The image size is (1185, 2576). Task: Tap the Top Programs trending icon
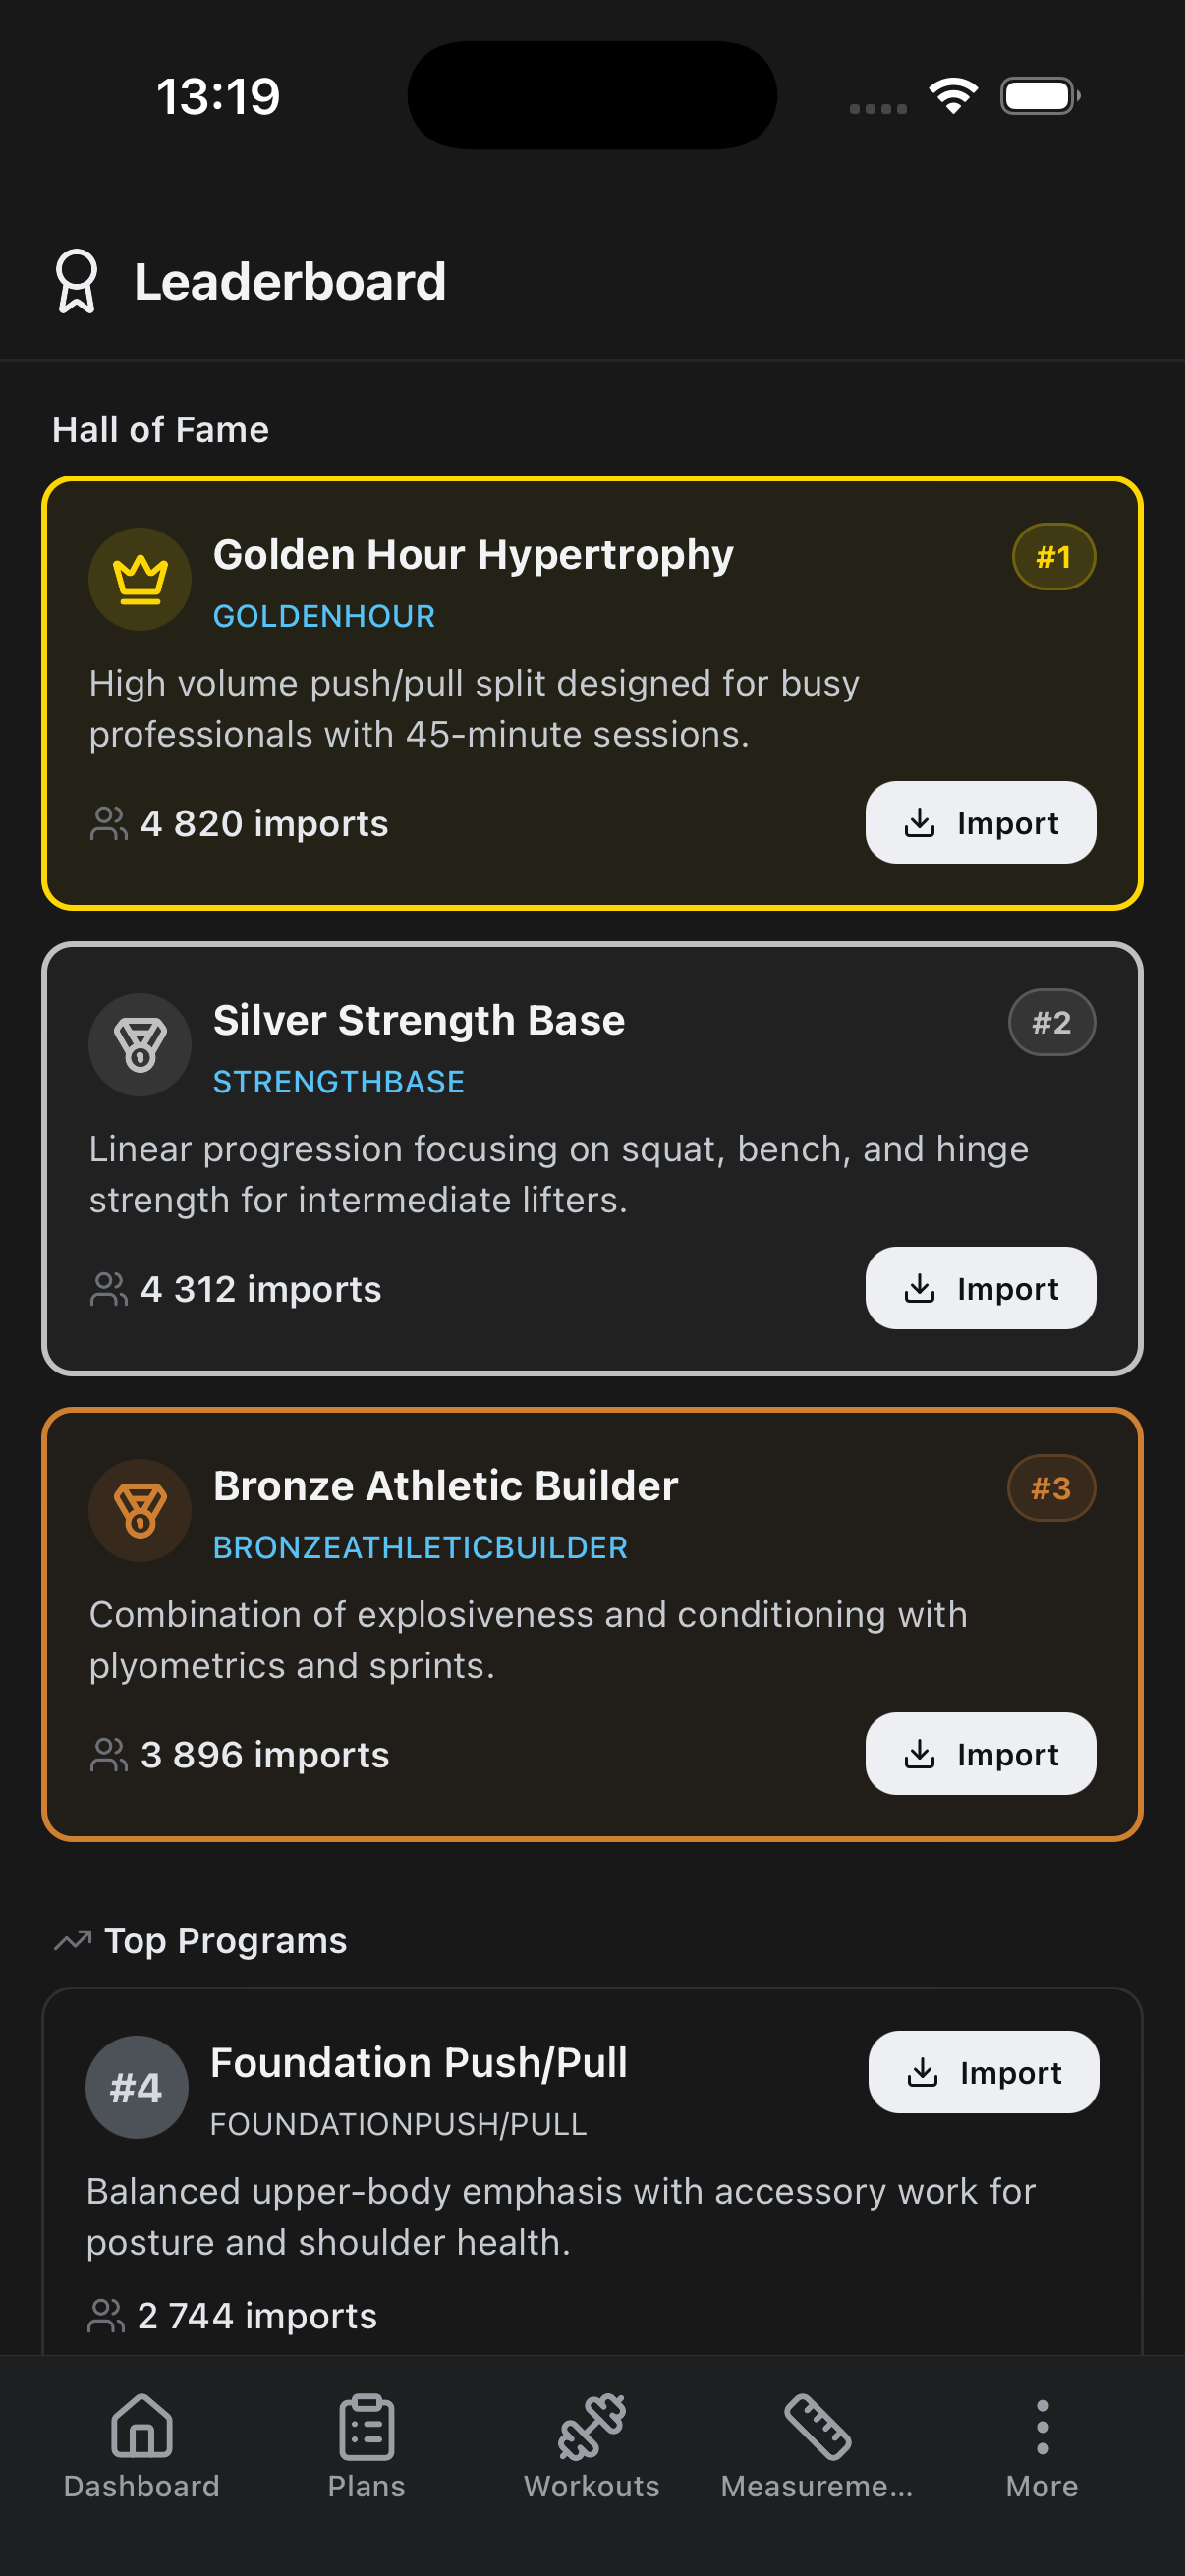72,1941
